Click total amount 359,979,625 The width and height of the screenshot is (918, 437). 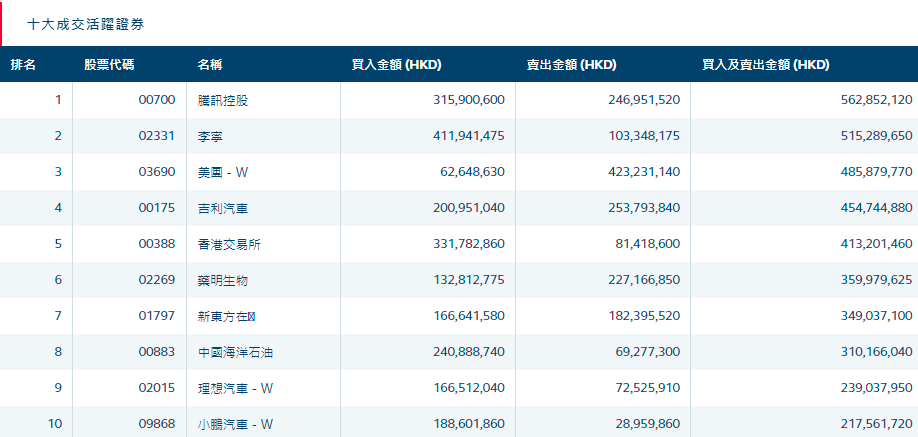[x=876, y=280]
